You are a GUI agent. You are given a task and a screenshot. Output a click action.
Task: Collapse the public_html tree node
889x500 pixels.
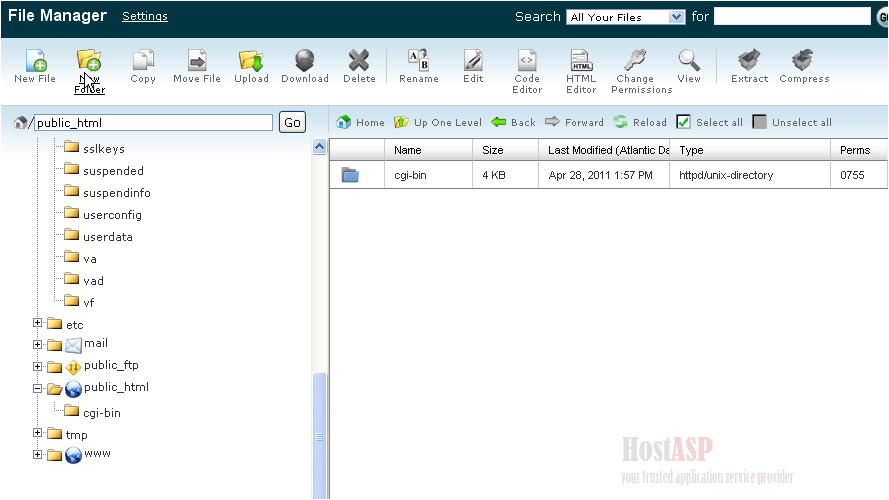point(38,389)
